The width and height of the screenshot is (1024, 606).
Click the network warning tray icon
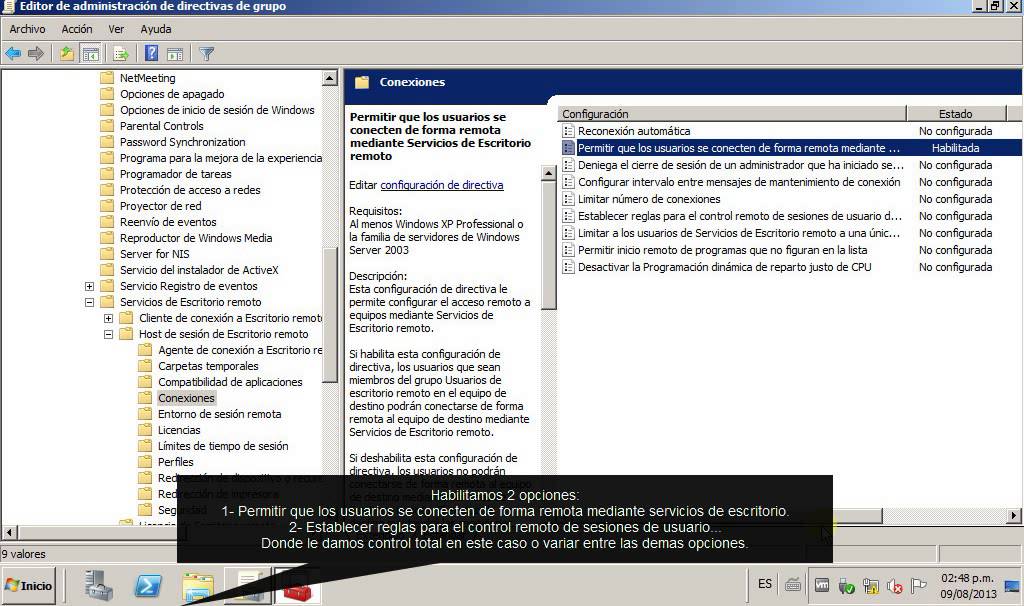(x=870, y=586)
